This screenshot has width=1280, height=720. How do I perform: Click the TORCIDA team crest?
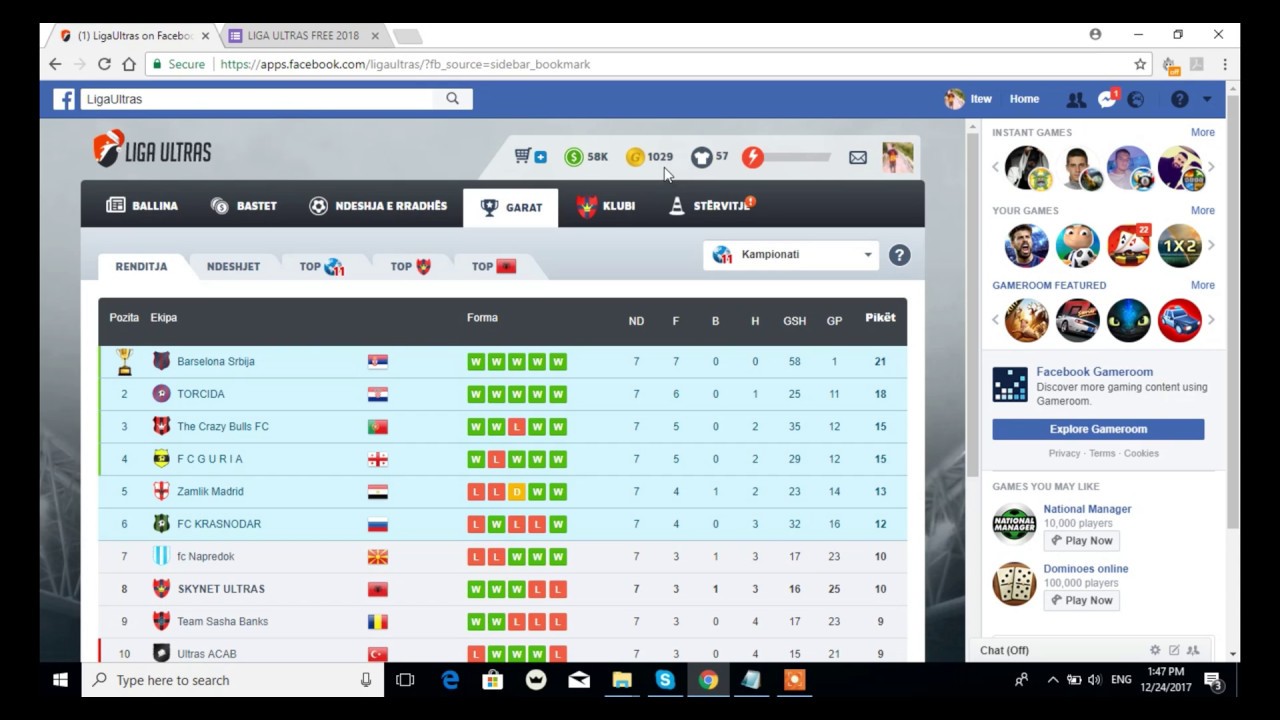coord(161,394)
